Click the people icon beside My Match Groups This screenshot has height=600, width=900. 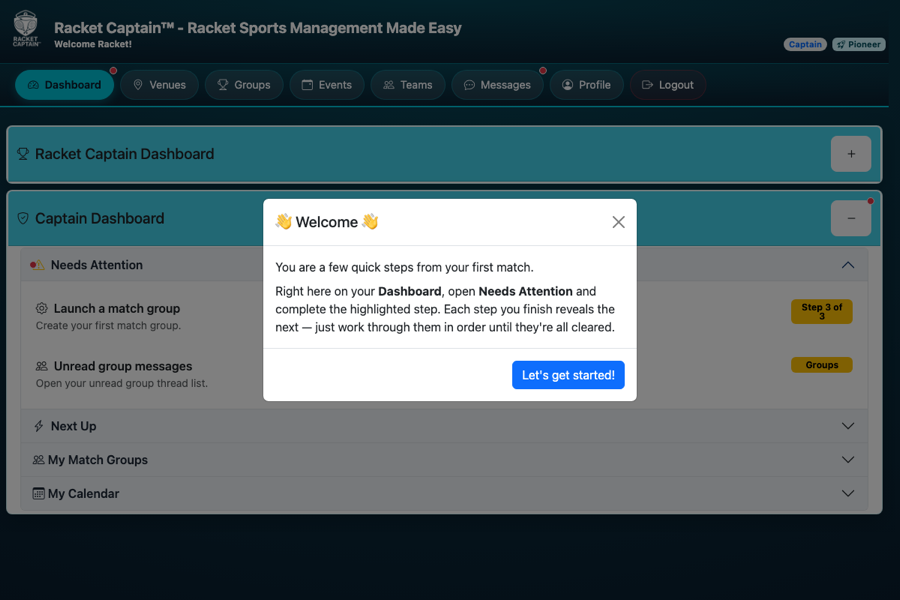pyautogui.click(x=38, y=460)
